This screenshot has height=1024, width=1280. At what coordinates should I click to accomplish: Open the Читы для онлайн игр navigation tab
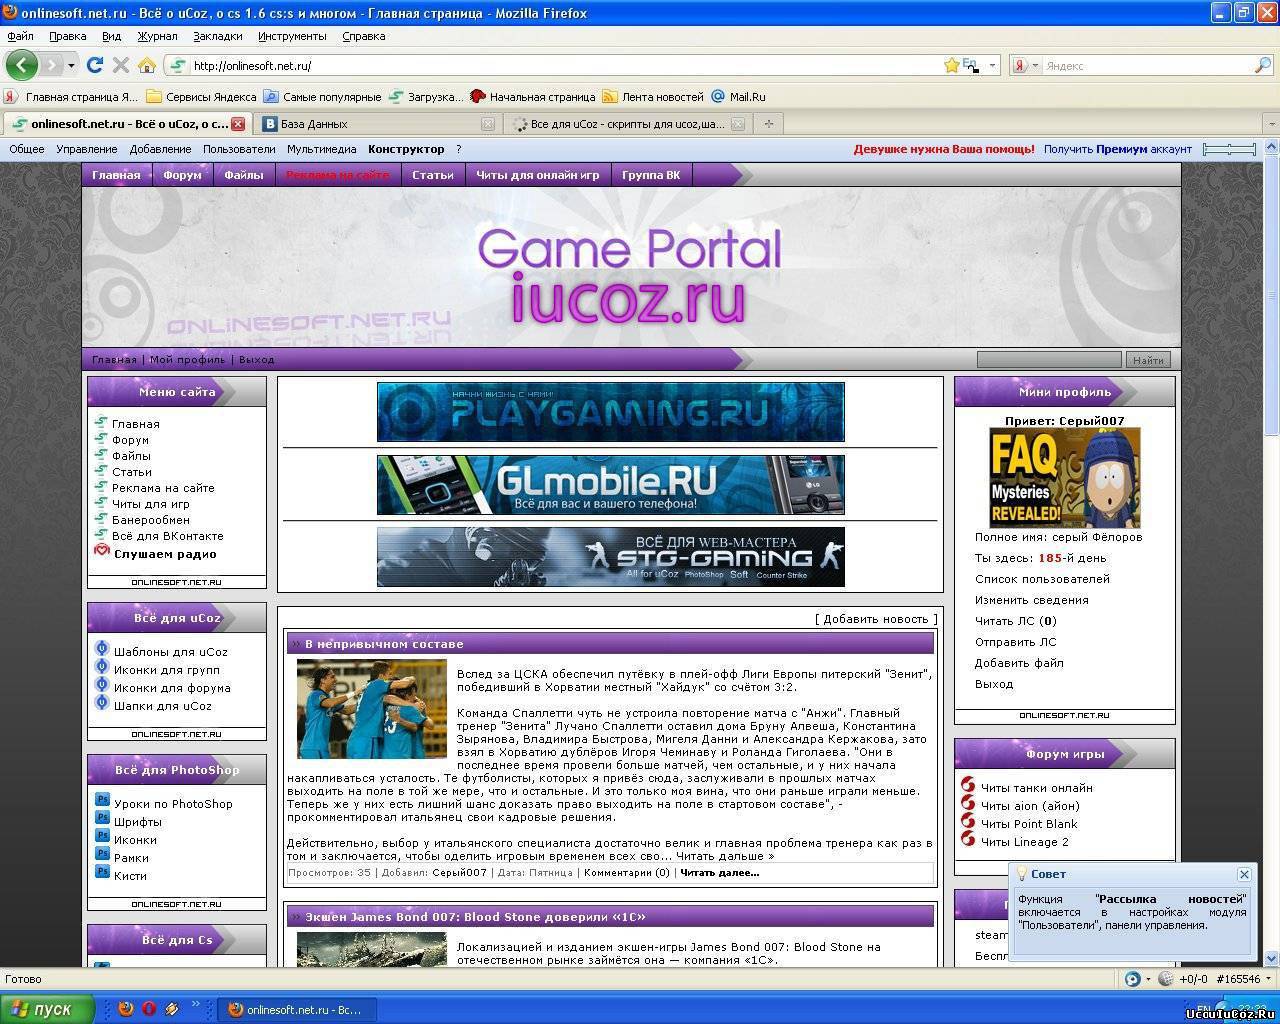coord(537,175)
